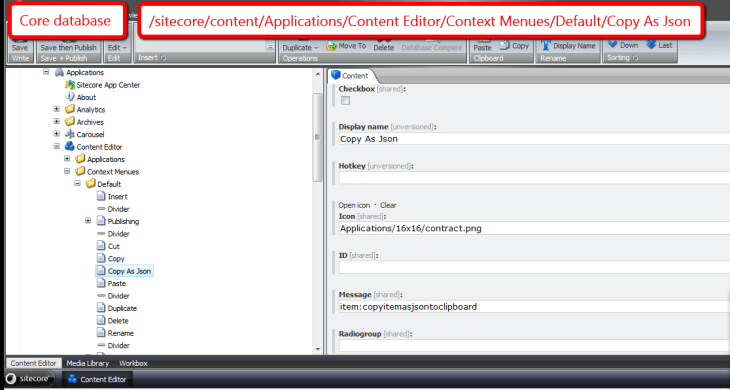Image resolution: width=730 pixels, height=390 pixels.
Task: Click Save then Publish button
Action: [68, 47]
